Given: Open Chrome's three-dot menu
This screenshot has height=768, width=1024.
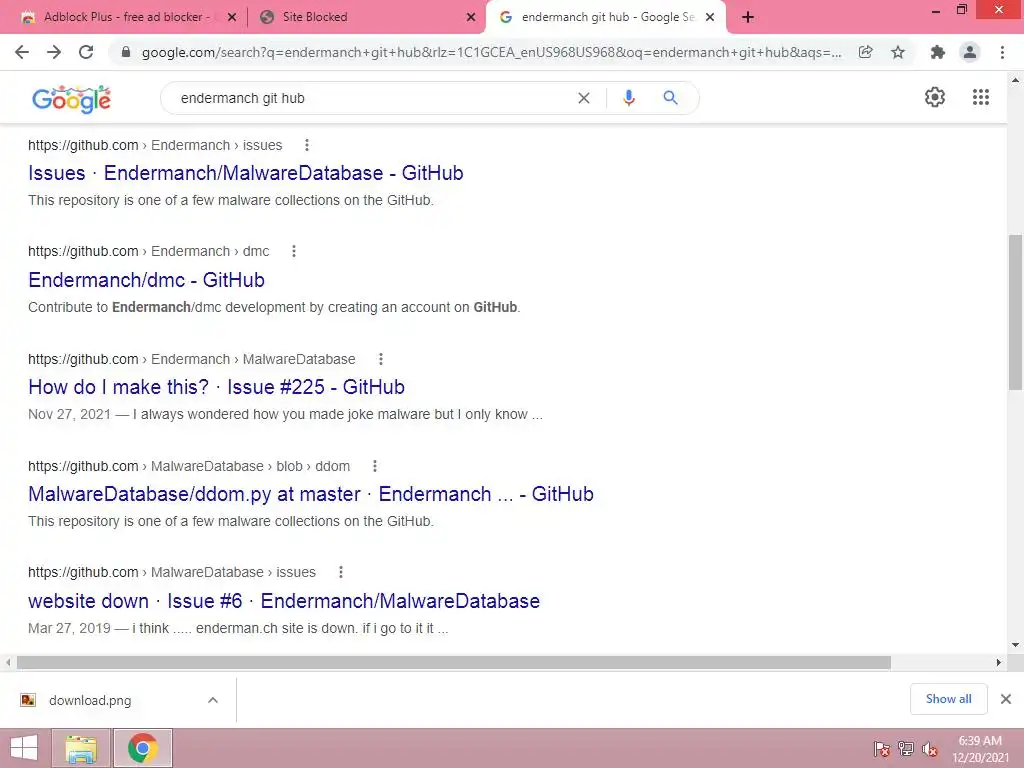Looking at the screenshot, I should click(x=1002, y=52).
